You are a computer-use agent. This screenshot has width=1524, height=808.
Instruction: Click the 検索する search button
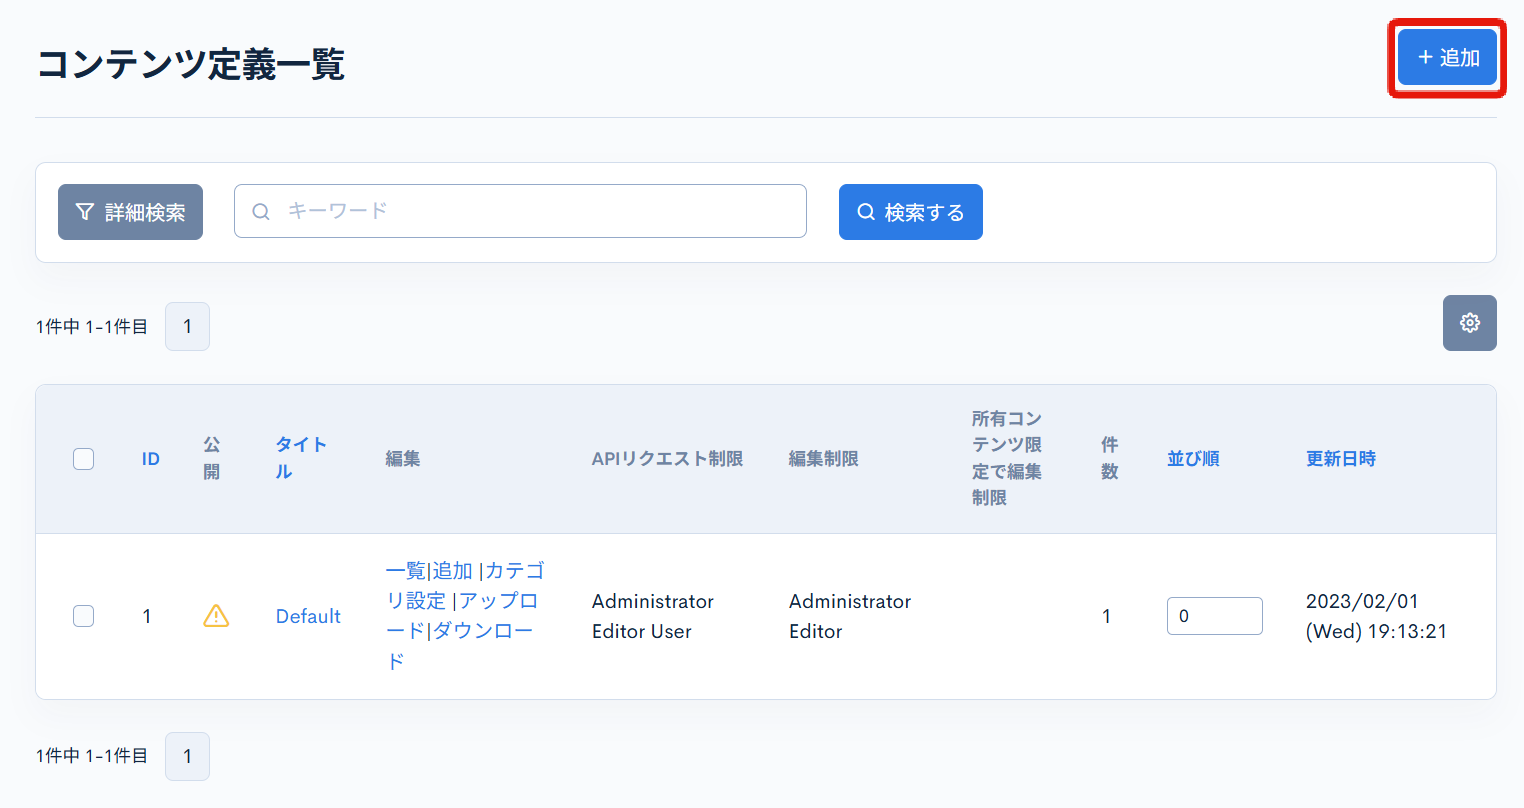tap(910, 212)
